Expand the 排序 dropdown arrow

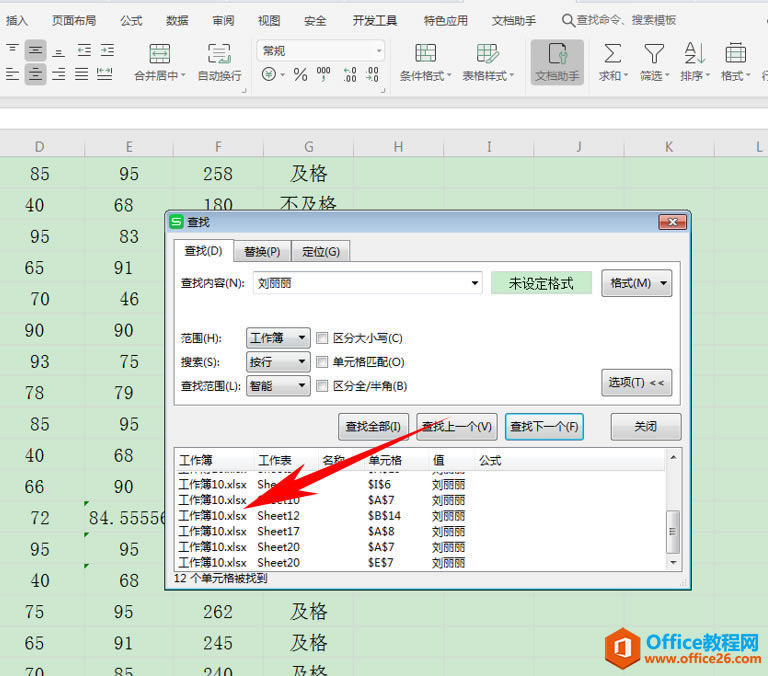708,75
